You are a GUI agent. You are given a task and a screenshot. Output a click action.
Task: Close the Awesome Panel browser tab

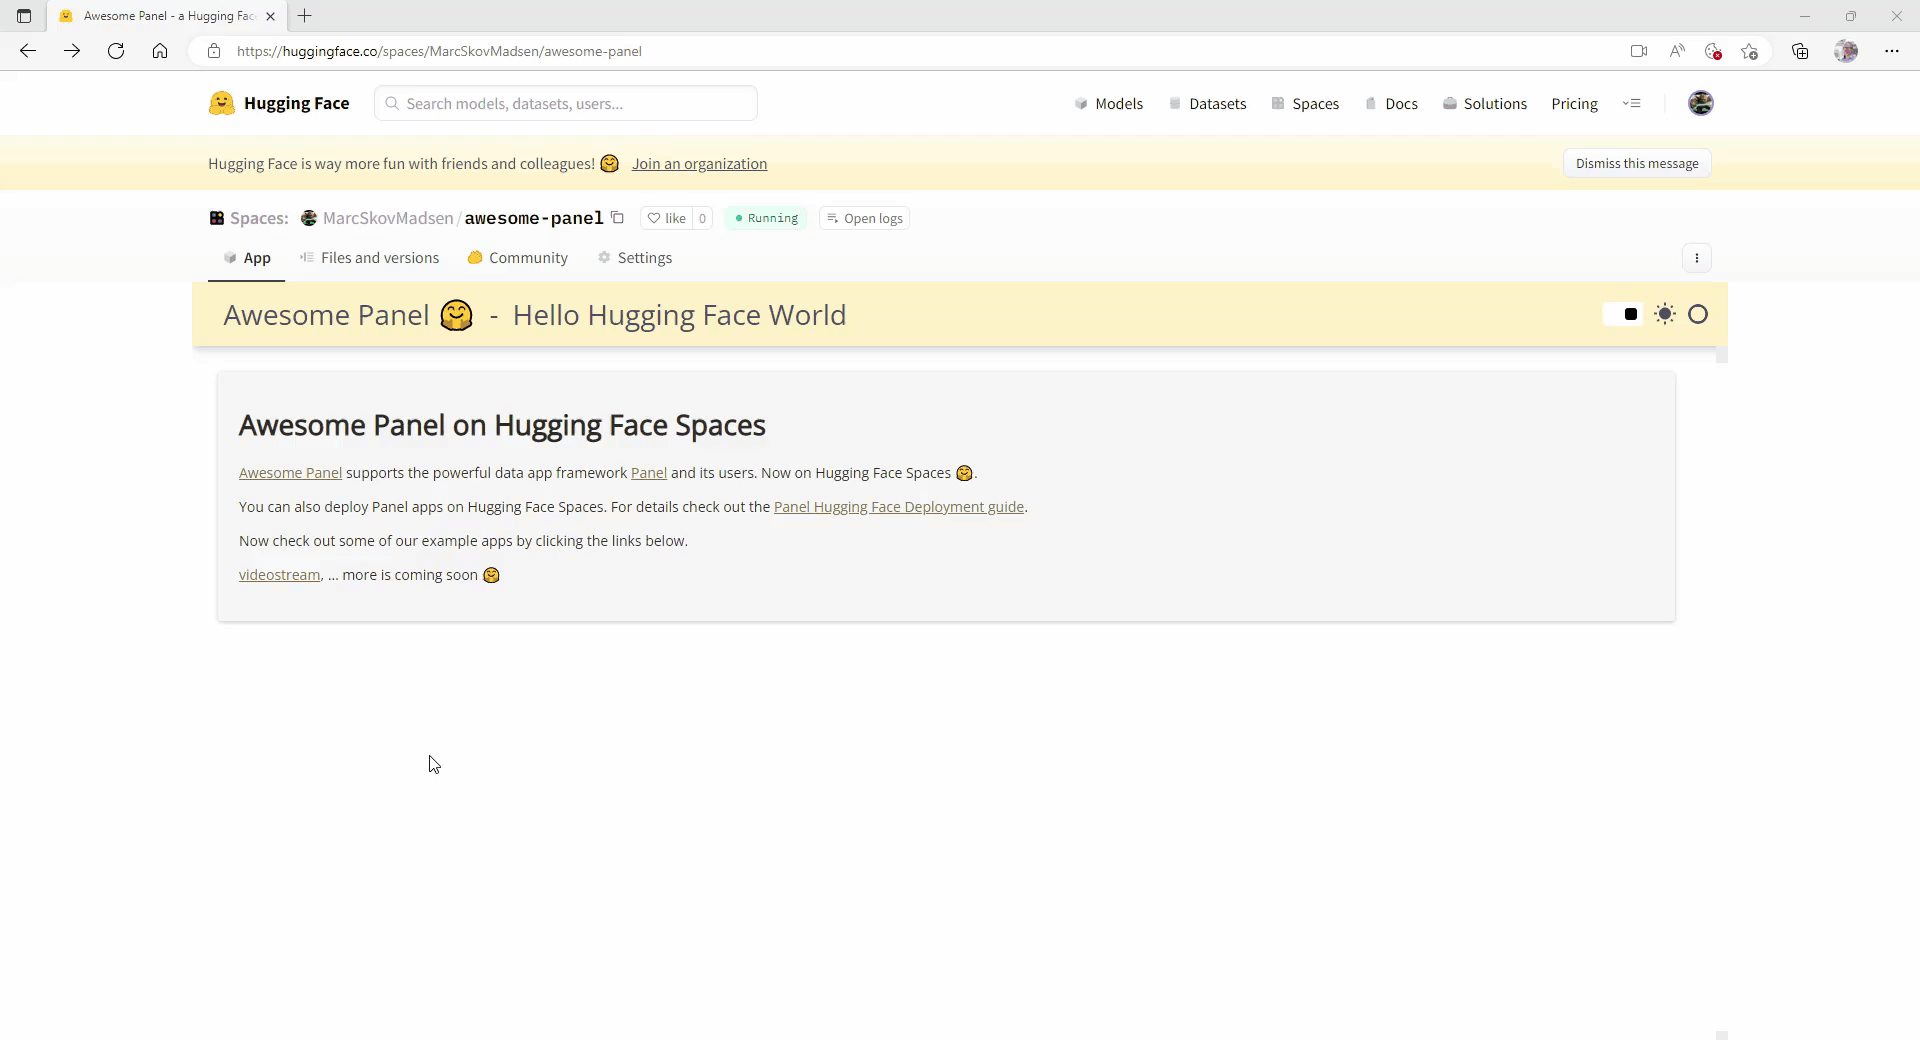click(270, 16)
